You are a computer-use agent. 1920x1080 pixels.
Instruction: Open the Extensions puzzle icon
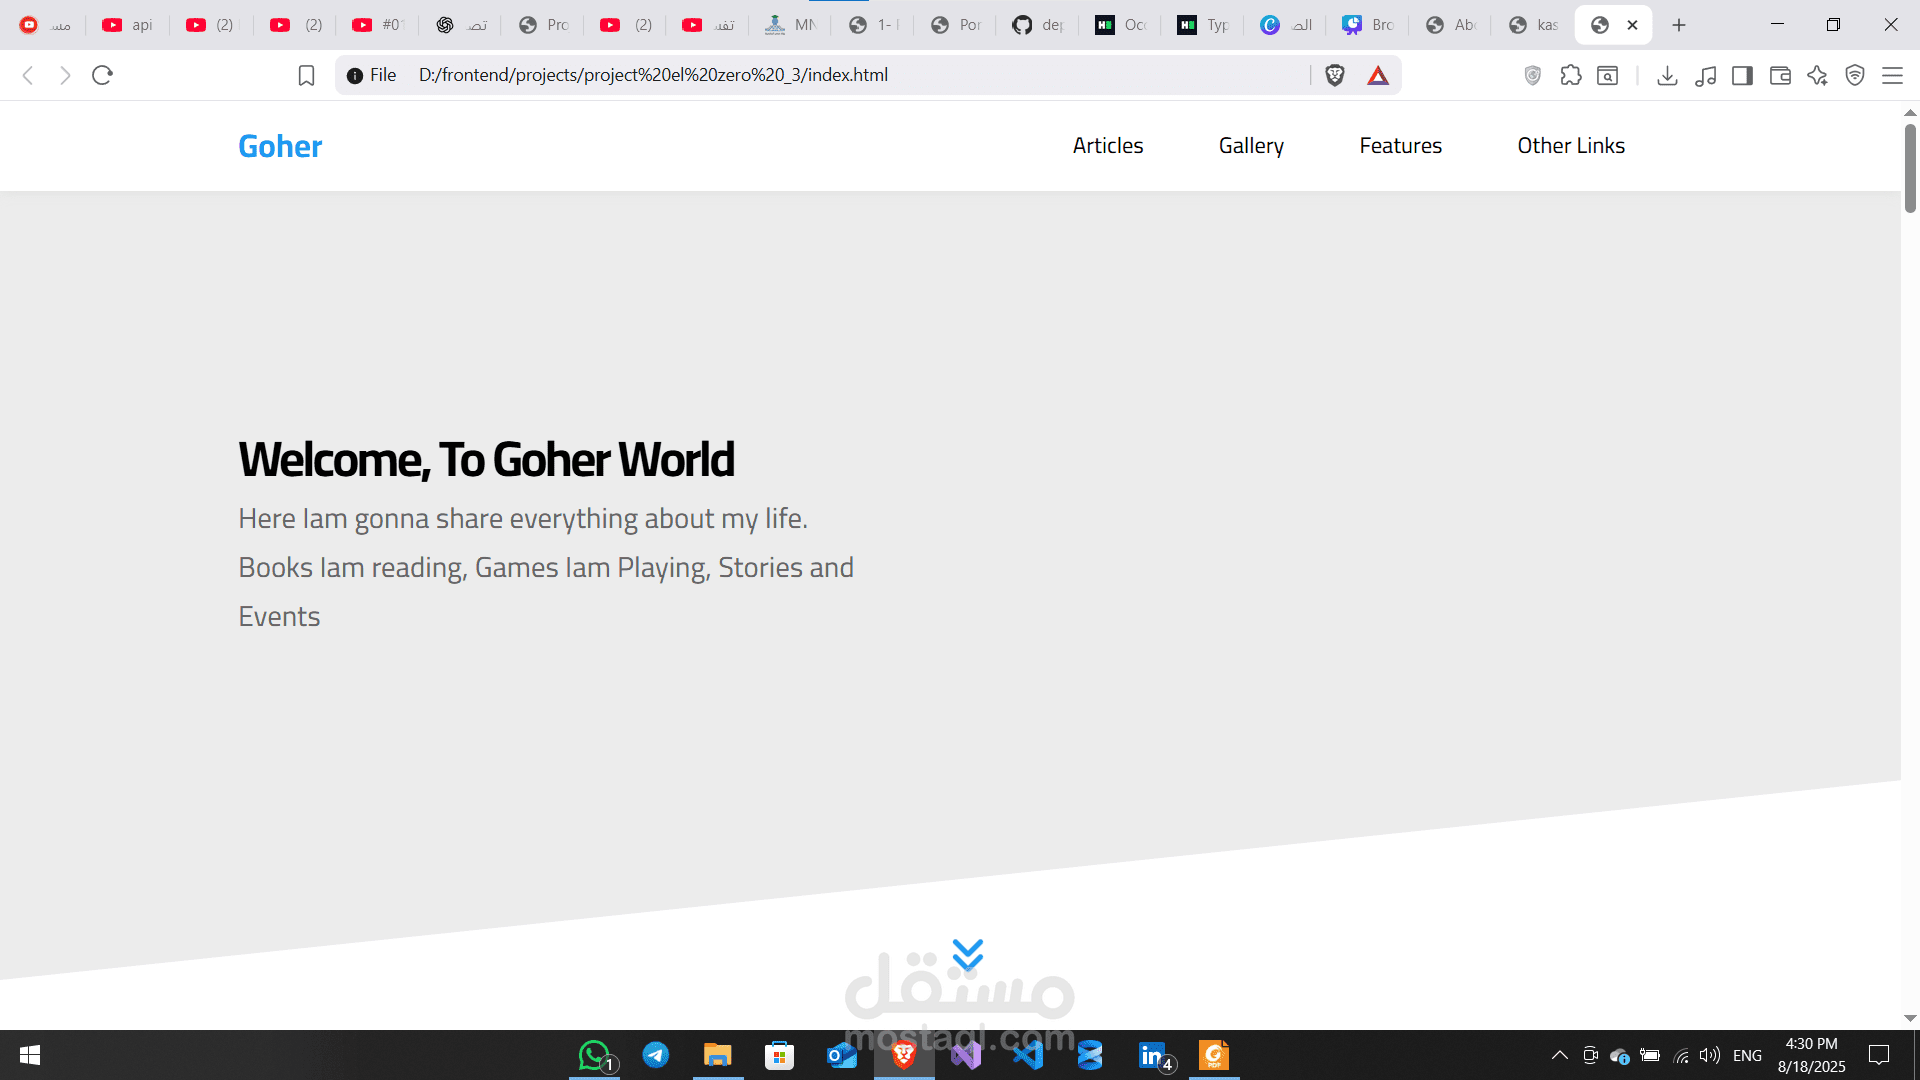tap(1571, 75)
